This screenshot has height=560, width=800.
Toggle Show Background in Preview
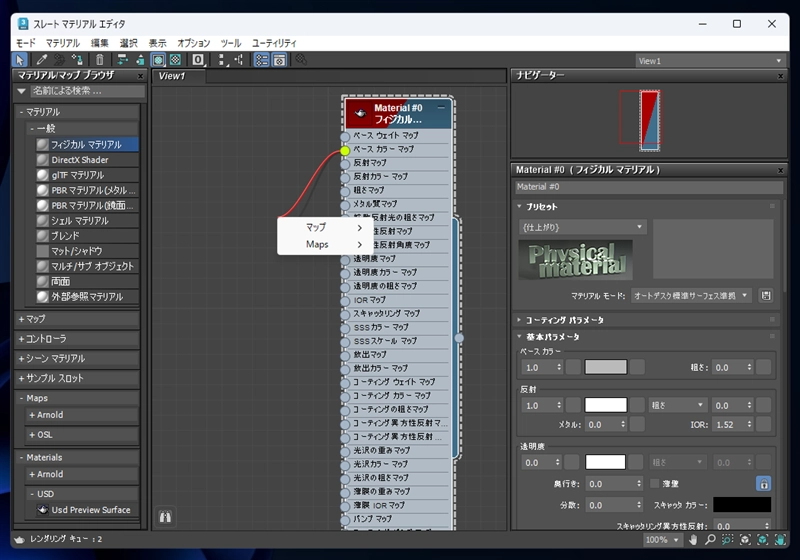click(176, 60)
